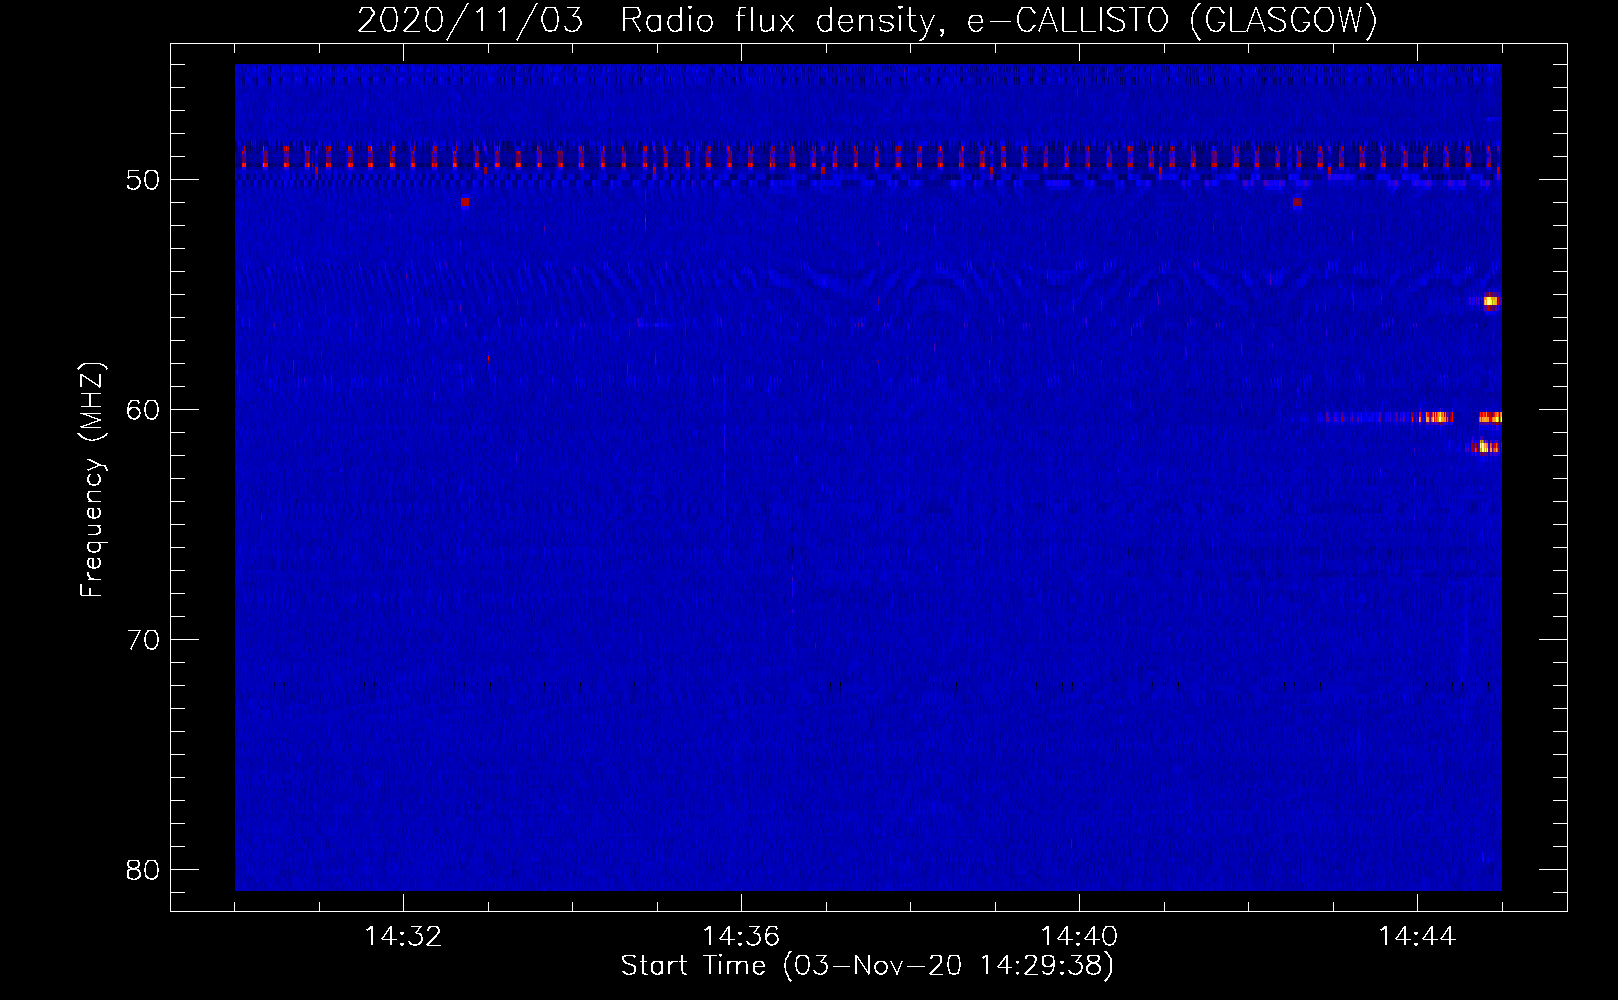
Task: Click the bright yellow spot near 55 MHz
Action: click(1490, 301)
